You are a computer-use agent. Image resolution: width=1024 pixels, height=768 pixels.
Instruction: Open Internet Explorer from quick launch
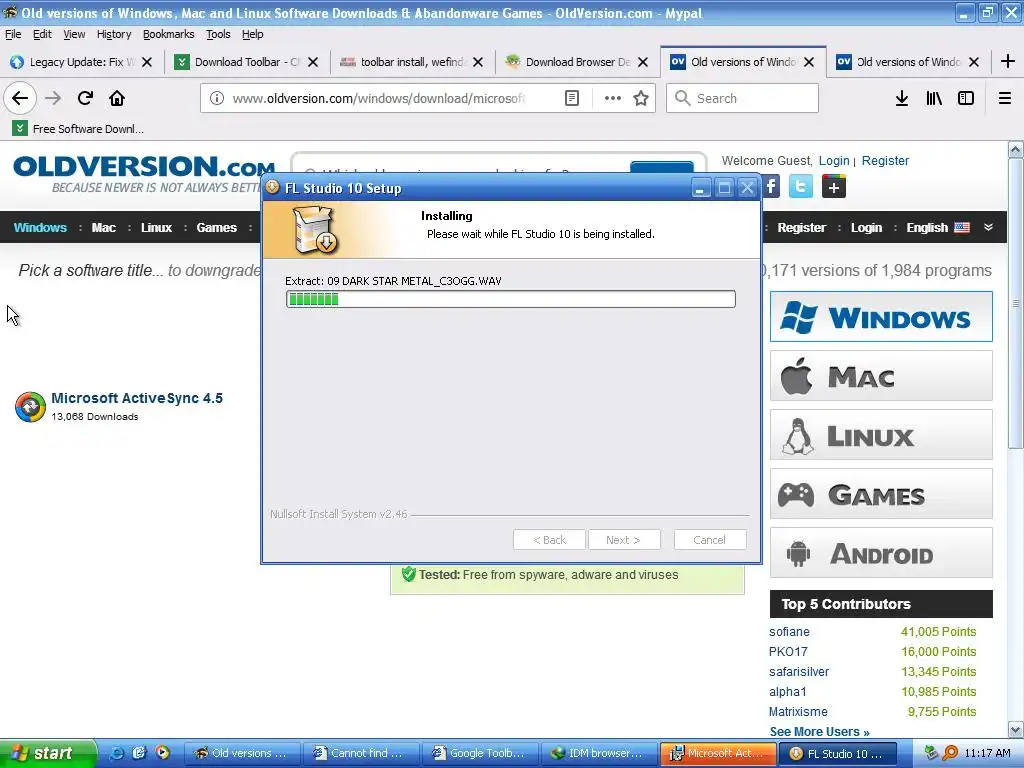pos(117,753)
